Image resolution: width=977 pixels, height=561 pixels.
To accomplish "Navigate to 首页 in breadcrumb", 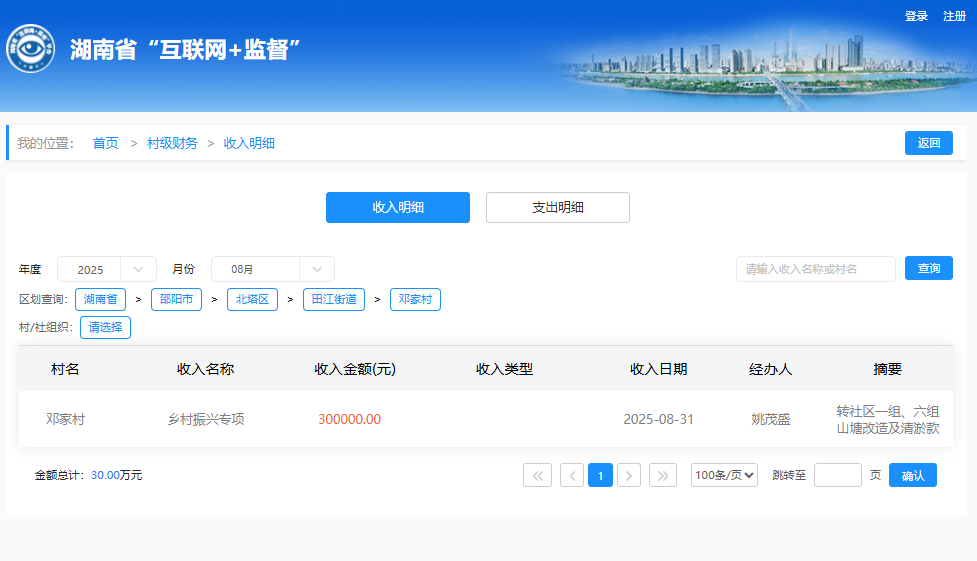I will (105, 143).
